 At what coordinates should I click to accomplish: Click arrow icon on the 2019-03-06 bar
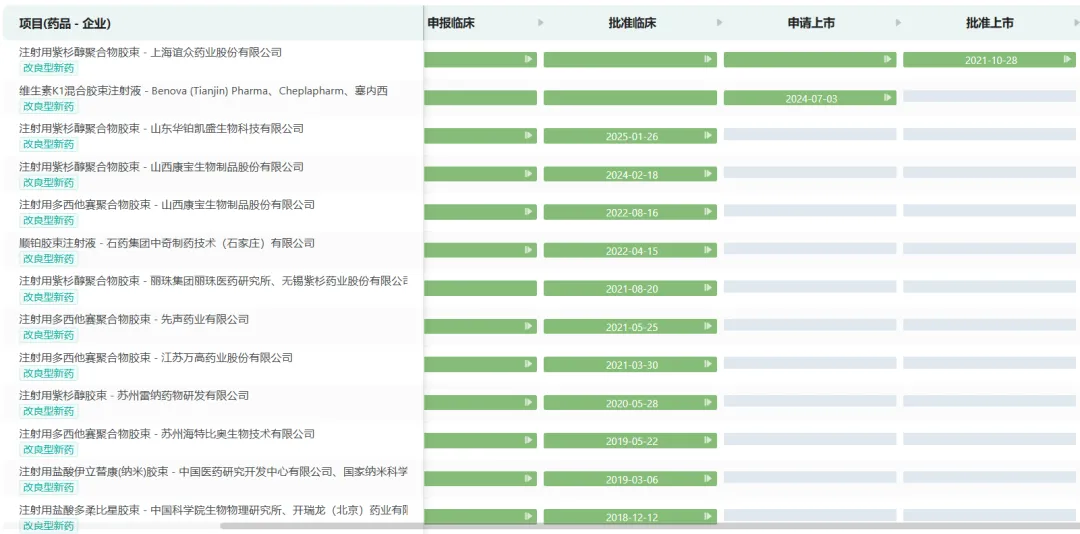(x=708, y=479)
